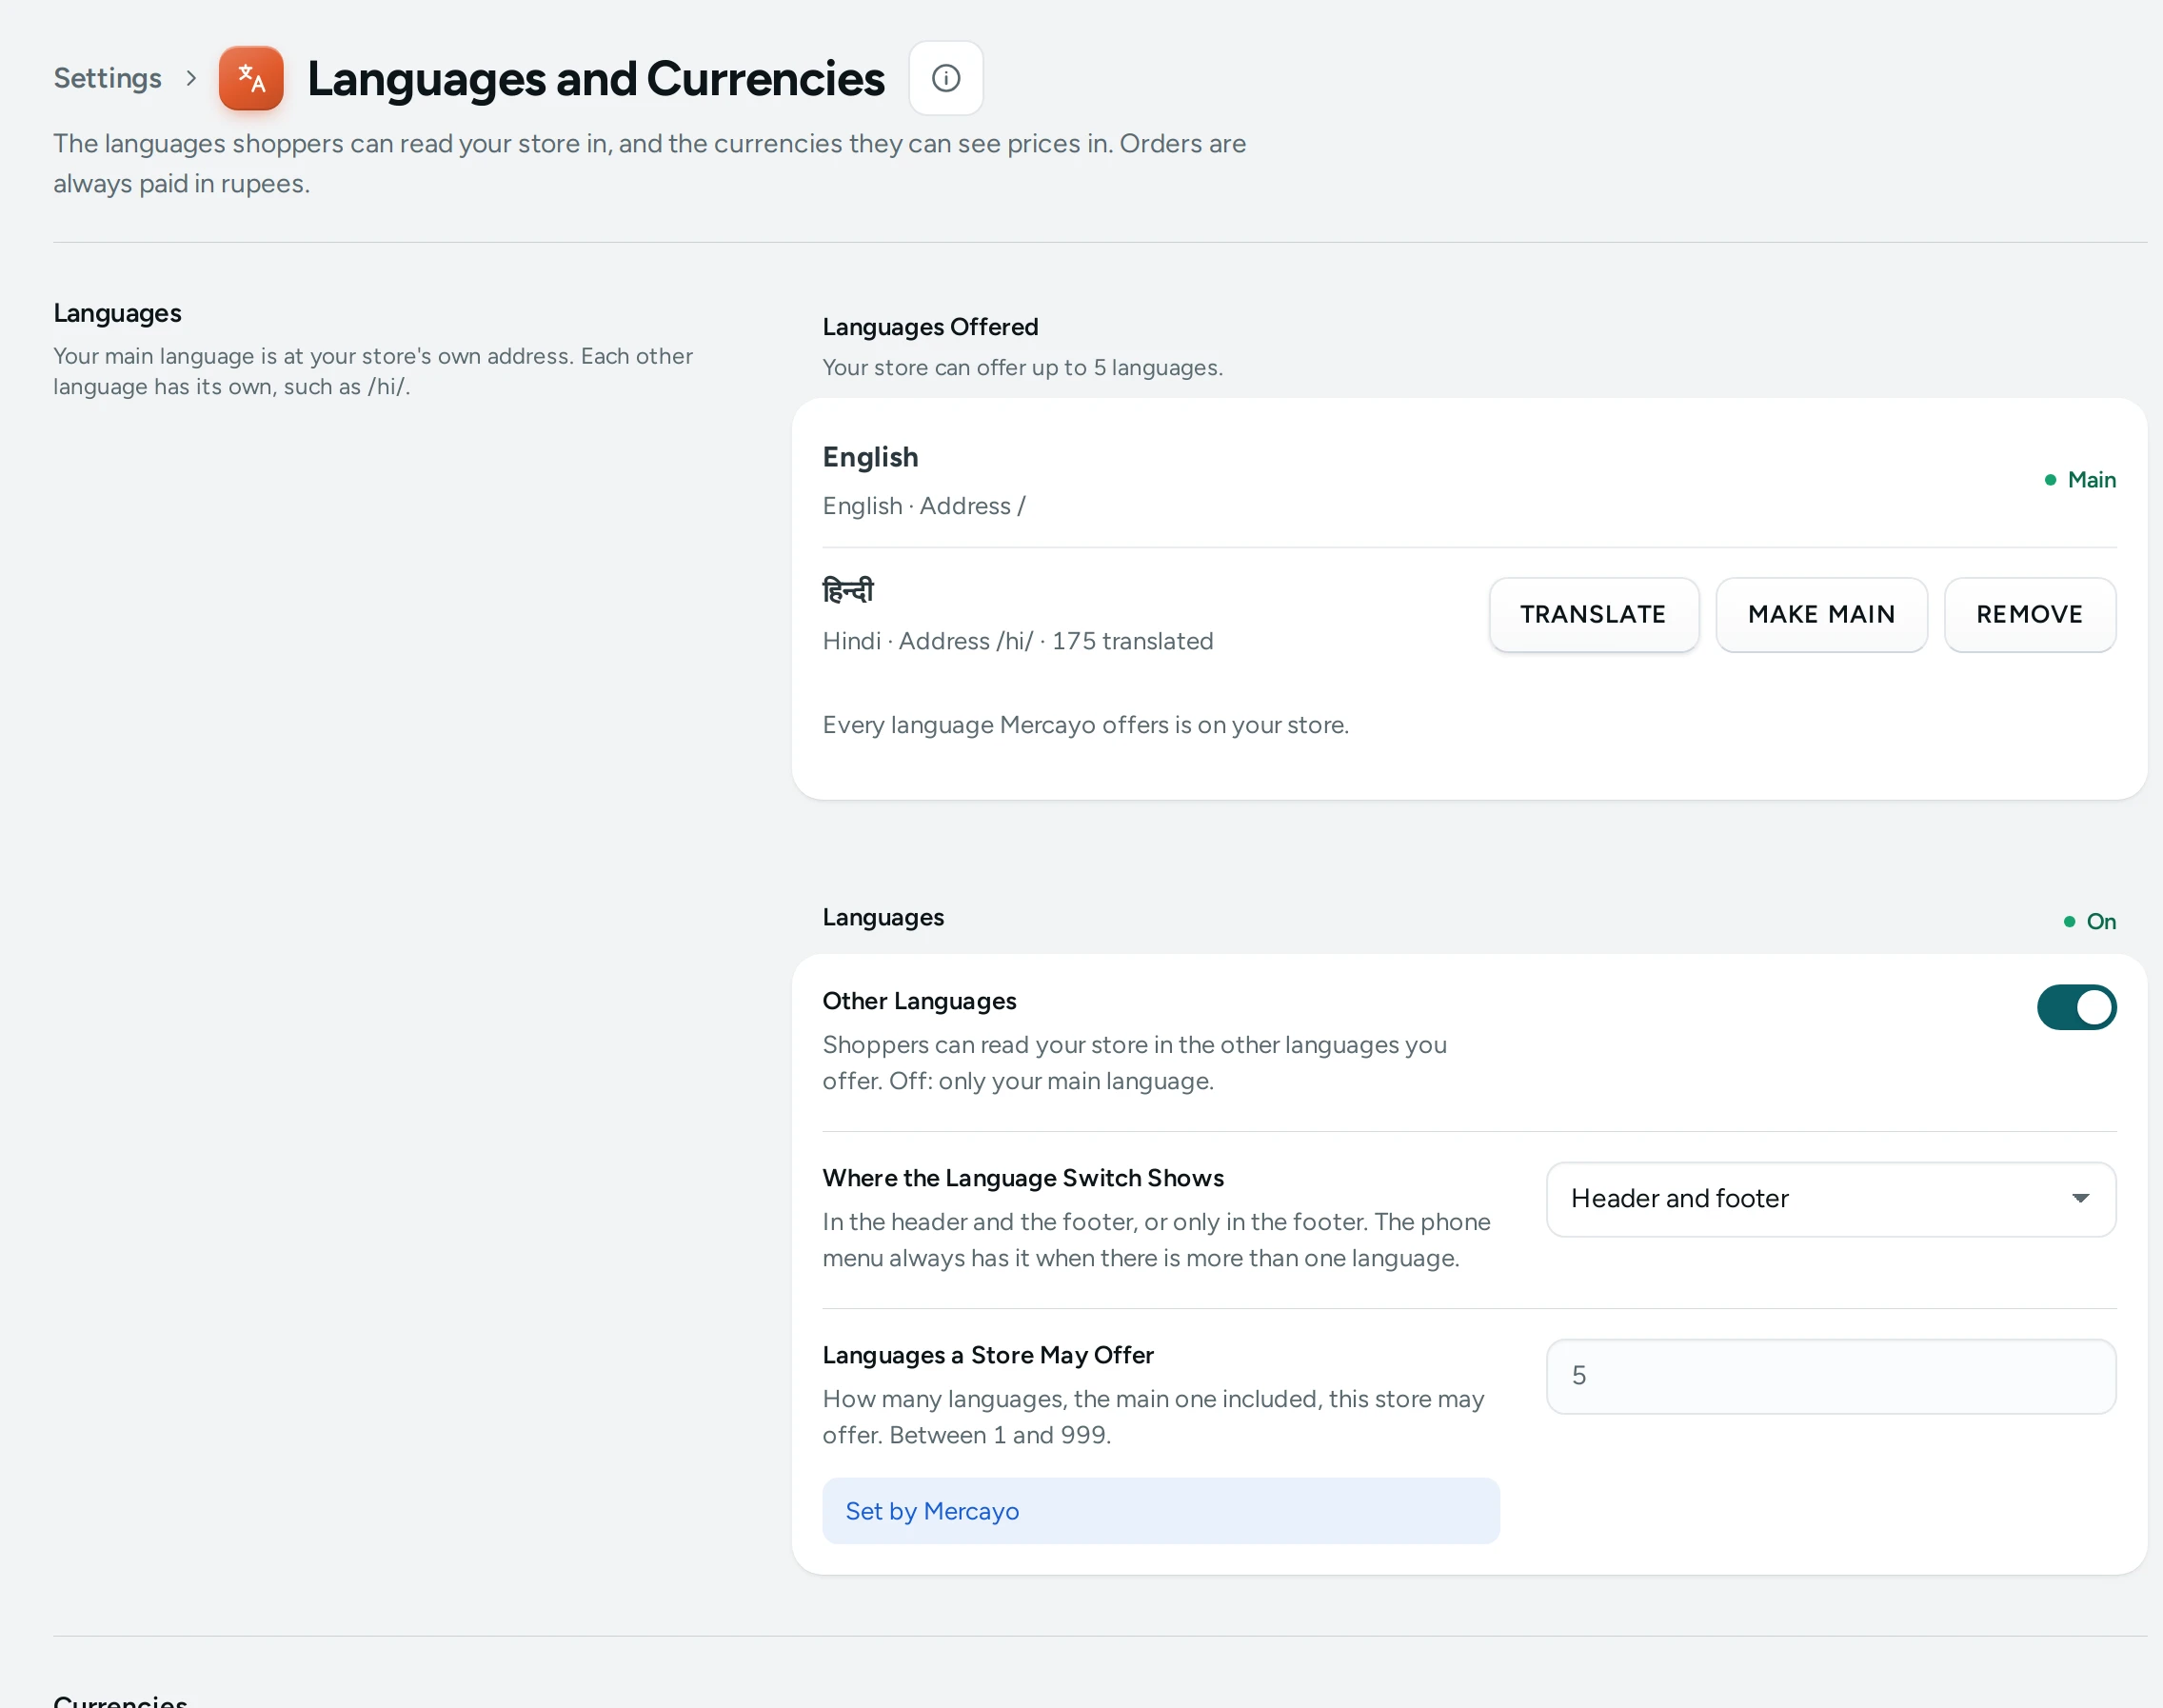This screenshot has width=2163, height=1708.
Task: Open the Header and footer dropdown
Action: [1830, 1199]
